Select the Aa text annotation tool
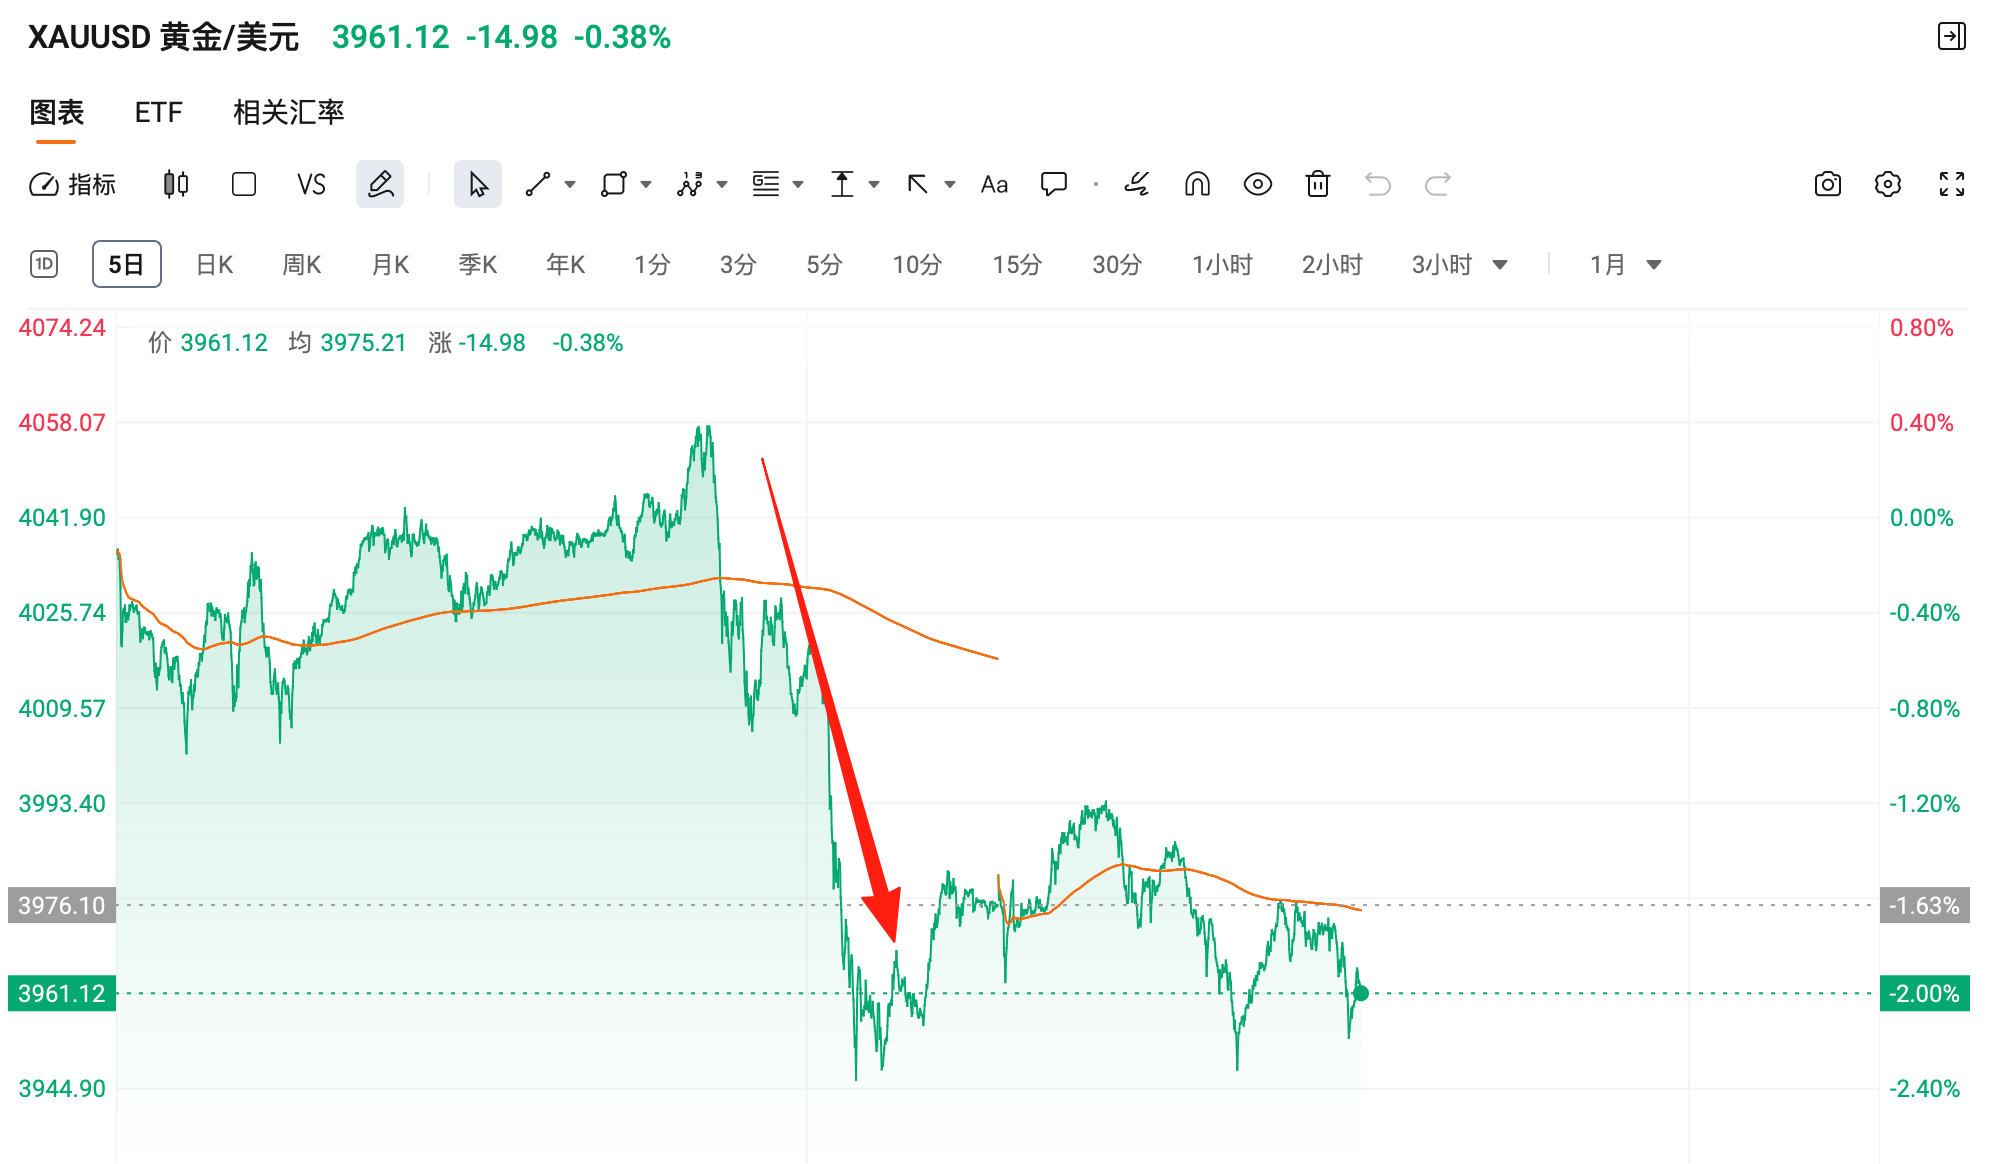Screen dimensions: 1994x1164 [x=994, y=184]
